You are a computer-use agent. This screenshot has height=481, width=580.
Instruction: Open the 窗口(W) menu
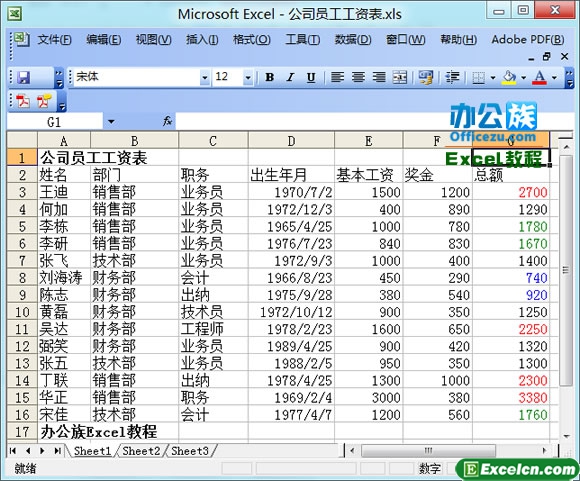405,39
